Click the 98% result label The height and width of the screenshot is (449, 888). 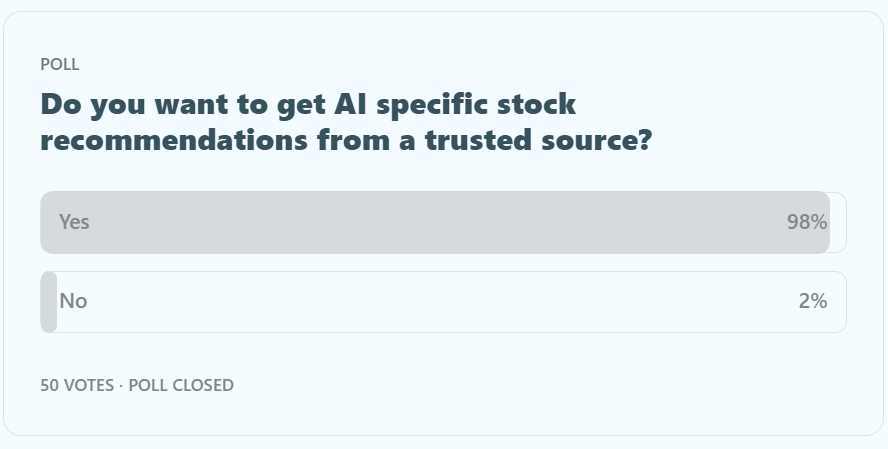click(806, 222)
